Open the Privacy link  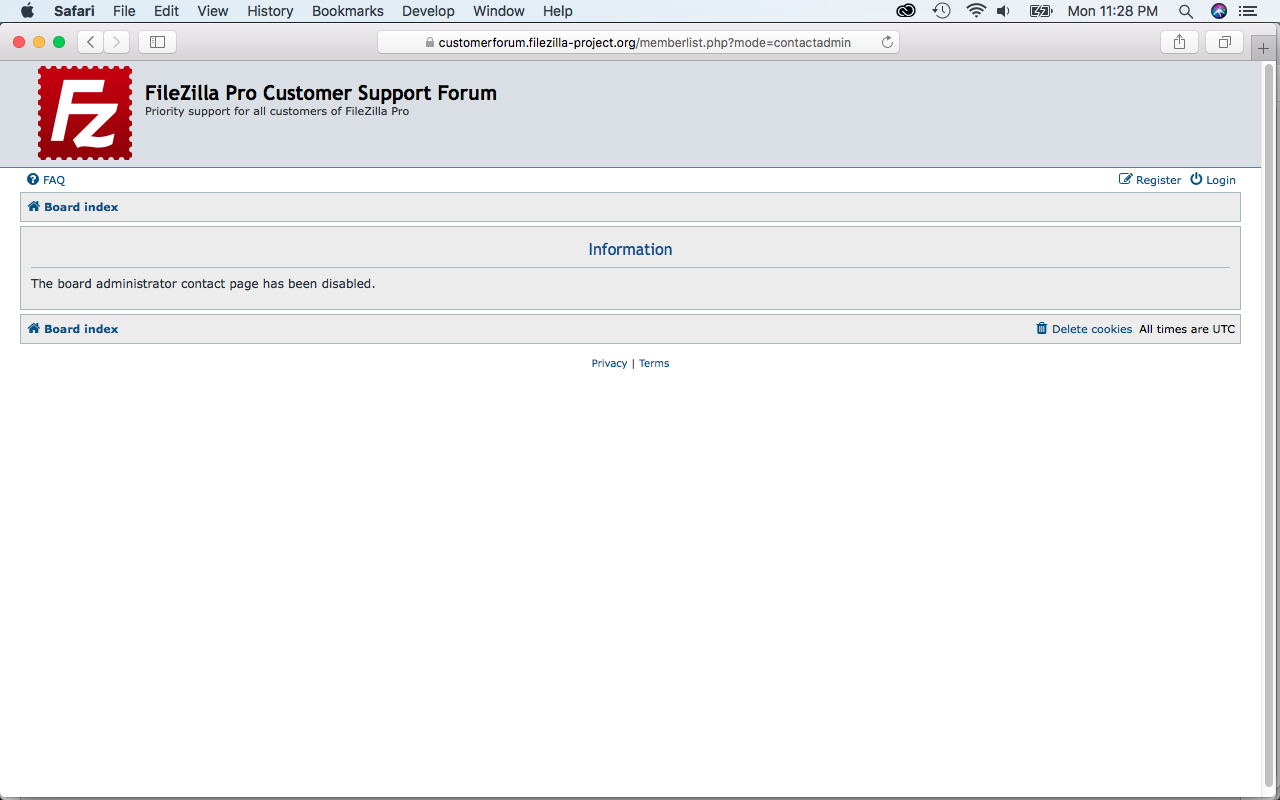tap(609, 363)
